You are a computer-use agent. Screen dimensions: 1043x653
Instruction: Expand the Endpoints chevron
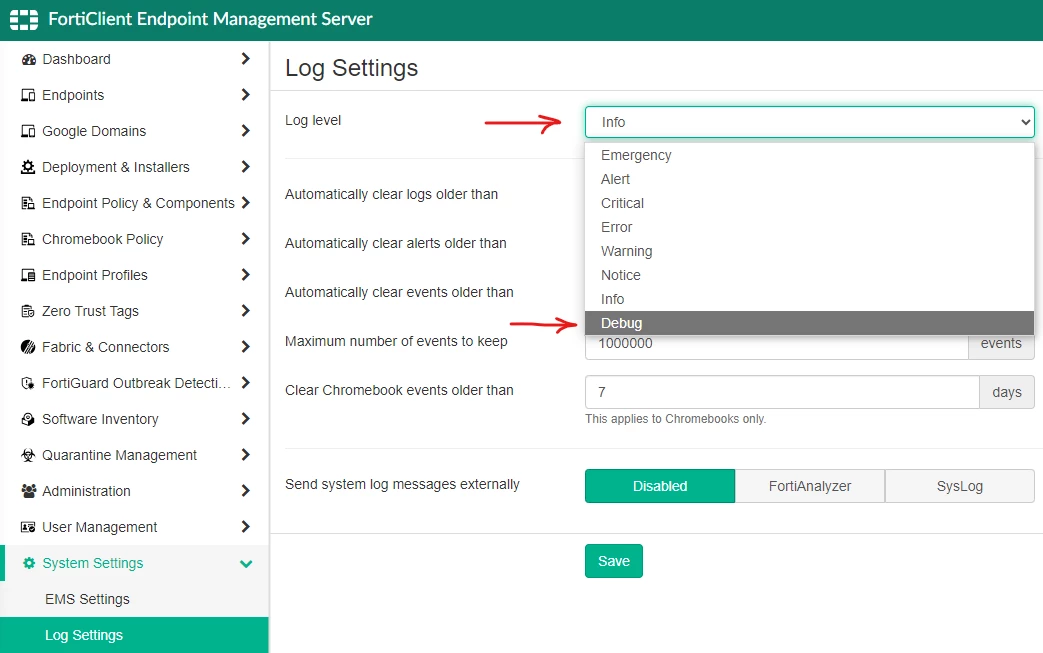245,94
